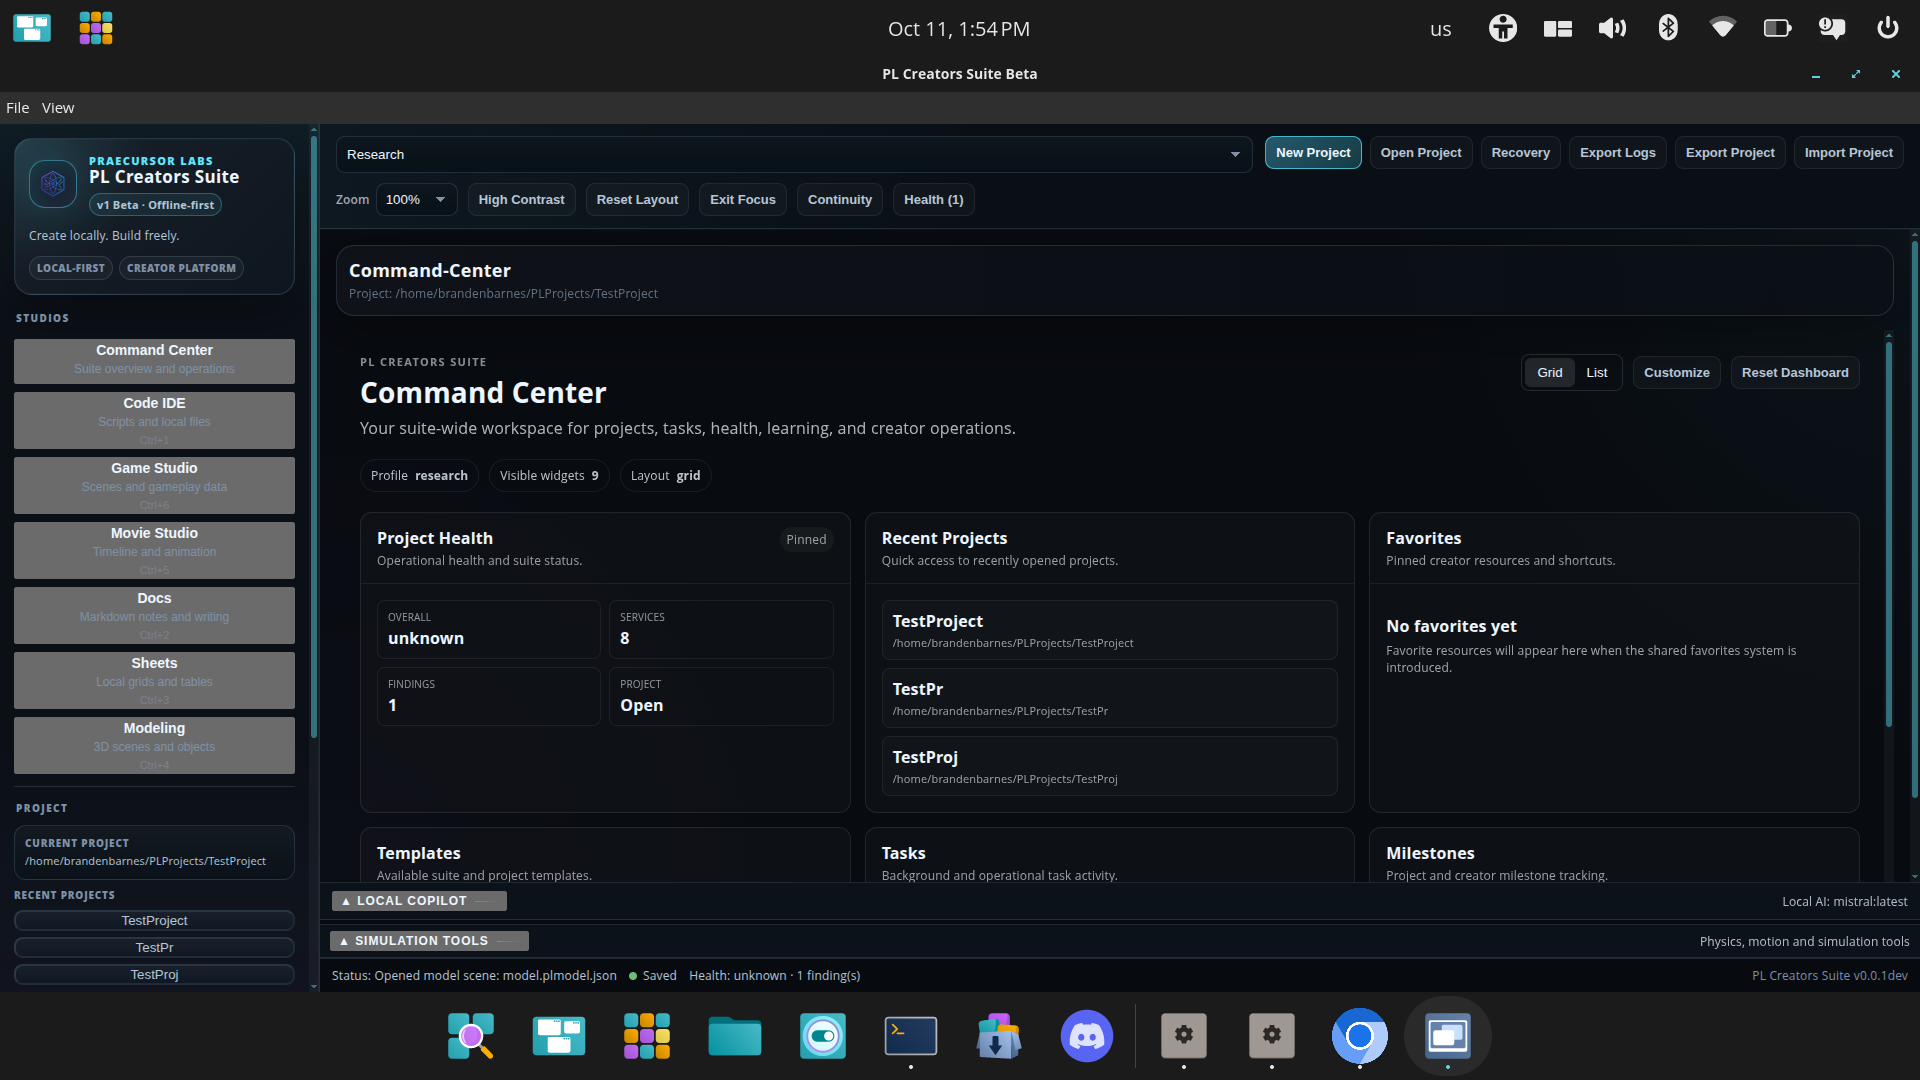This screenshot has height=1080, width=1920.
Task: Open the power menu icon
Action: (1887, 28)
